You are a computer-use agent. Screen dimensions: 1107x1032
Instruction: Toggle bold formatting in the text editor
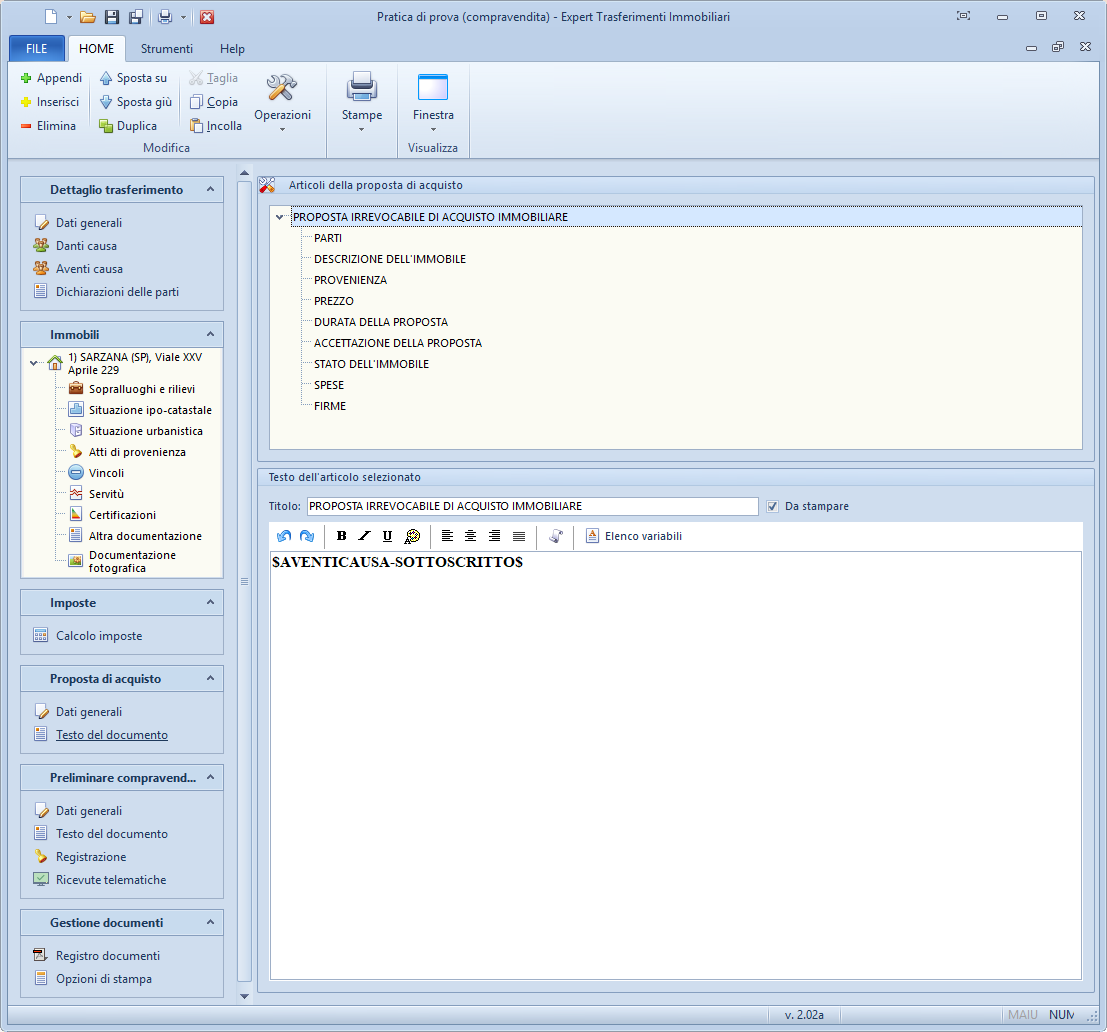(x=342, y=536)
